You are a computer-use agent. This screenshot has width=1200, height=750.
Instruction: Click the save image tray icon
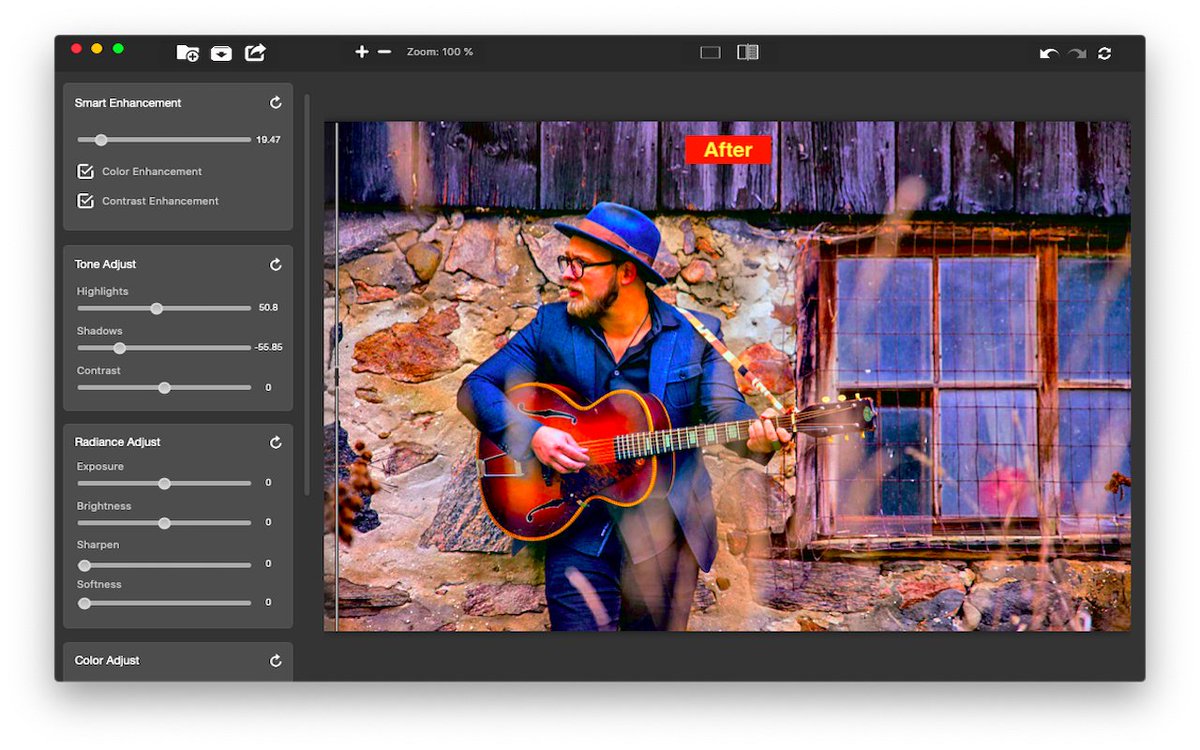coord(221,53)
